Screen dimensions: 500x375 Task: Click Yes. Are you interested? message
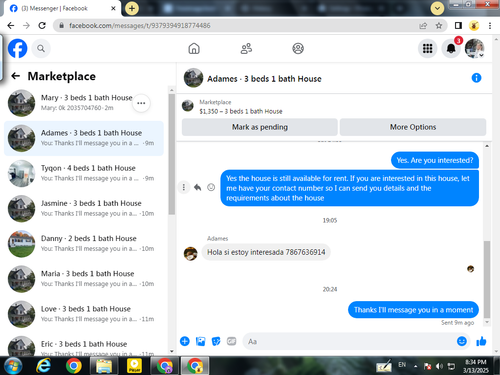point(435,160)
